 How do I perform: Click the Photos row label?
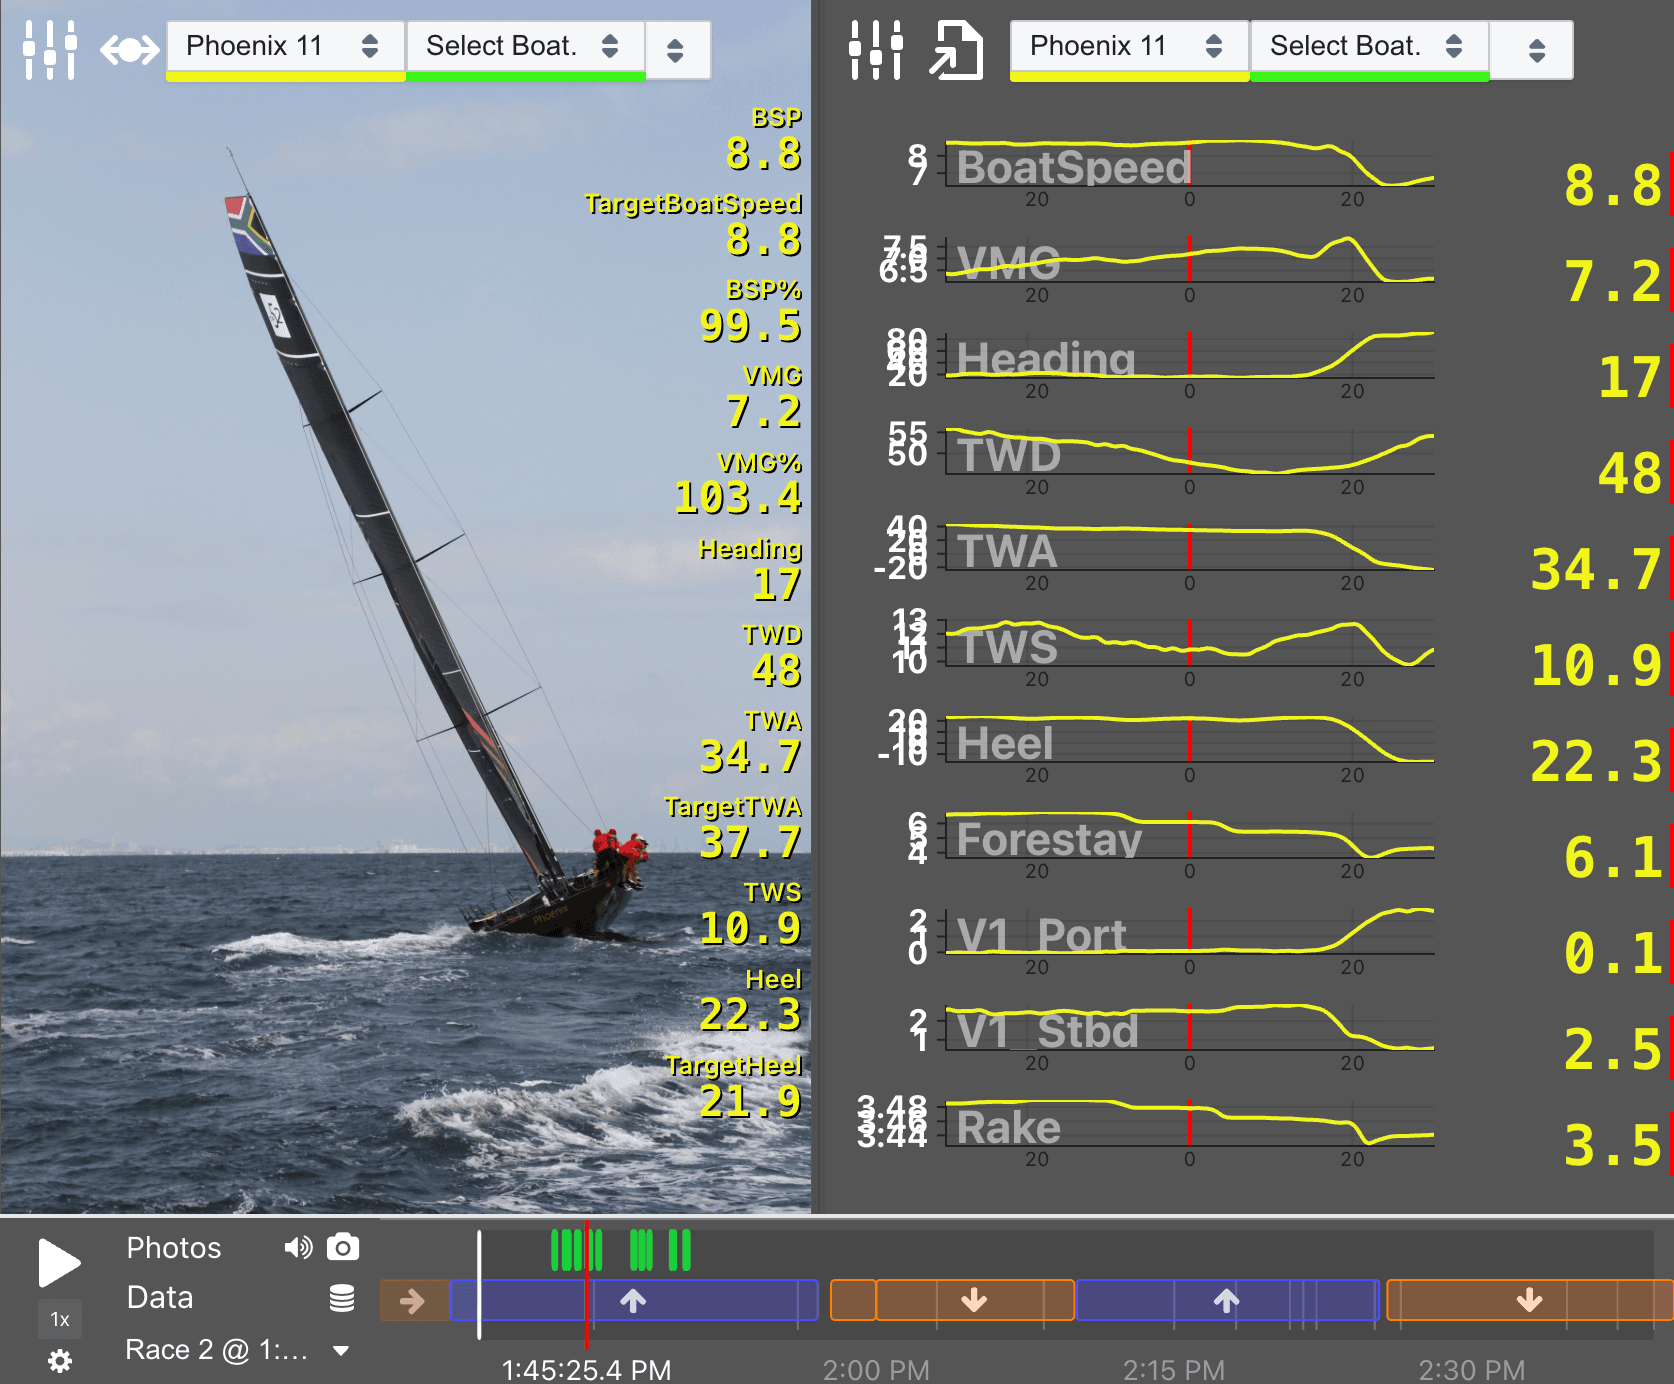tap(173, 1247)
